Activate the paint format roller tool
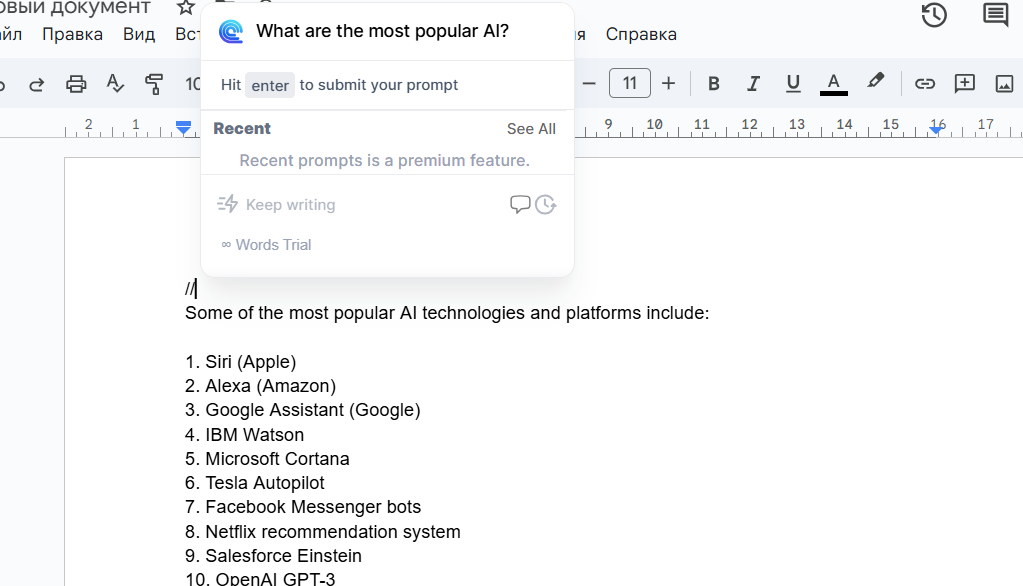 (154, 84)
